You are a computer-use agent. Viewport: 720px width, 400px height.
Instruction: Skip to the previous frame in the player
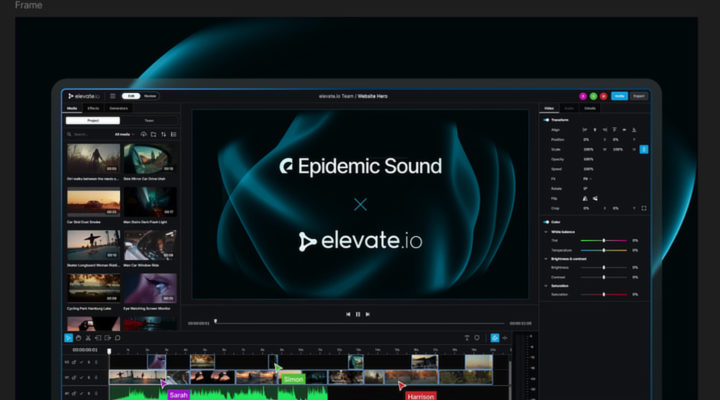tap(348, 314)
